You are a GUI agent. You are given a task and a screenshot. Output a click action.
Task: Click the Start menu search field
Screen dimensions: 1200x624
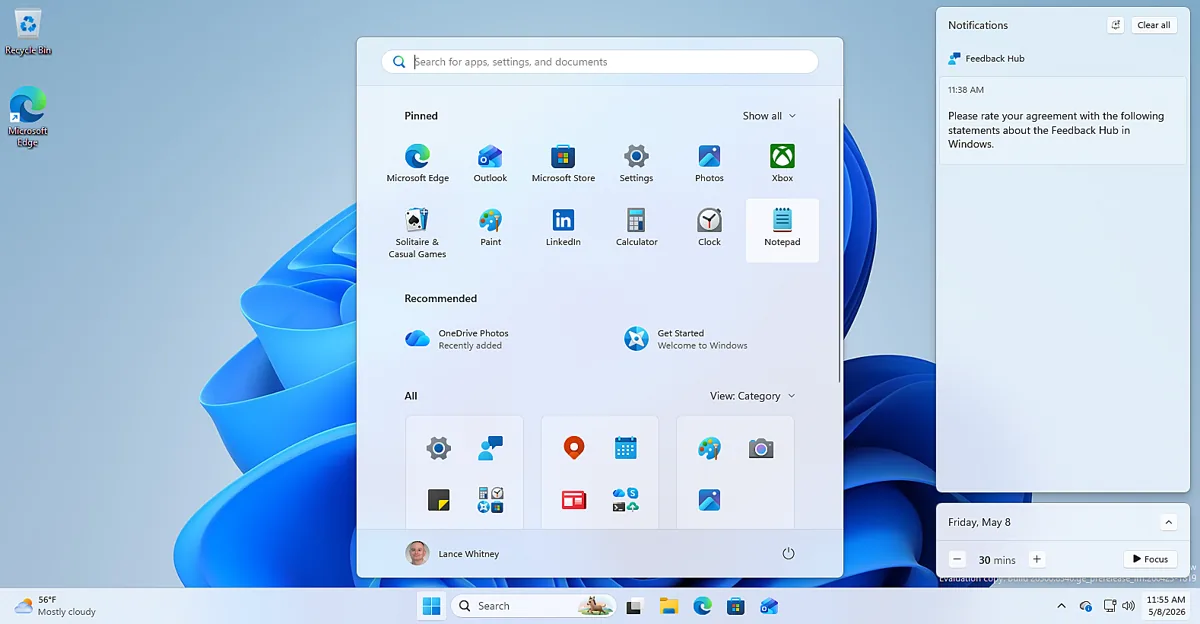[600, 62]
